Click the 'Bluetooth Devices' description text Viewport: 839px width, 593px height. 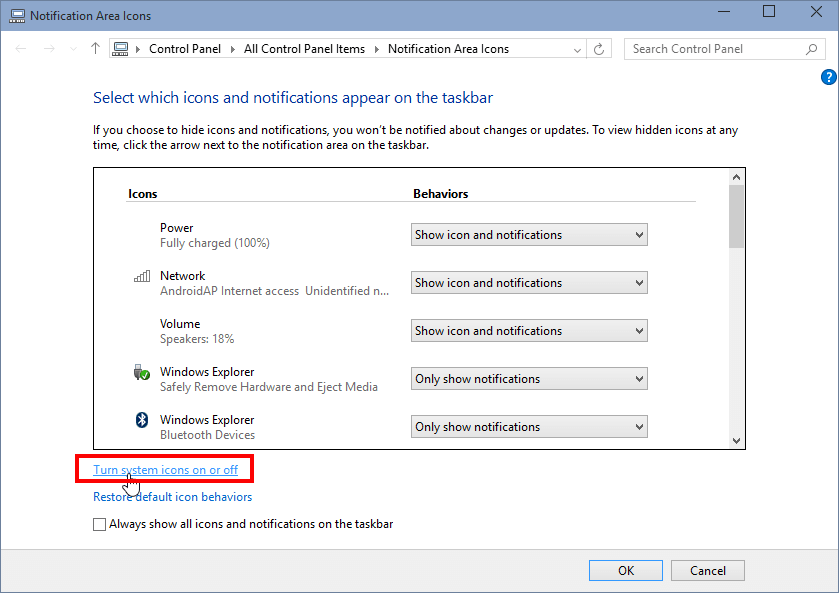coord(207,435)
